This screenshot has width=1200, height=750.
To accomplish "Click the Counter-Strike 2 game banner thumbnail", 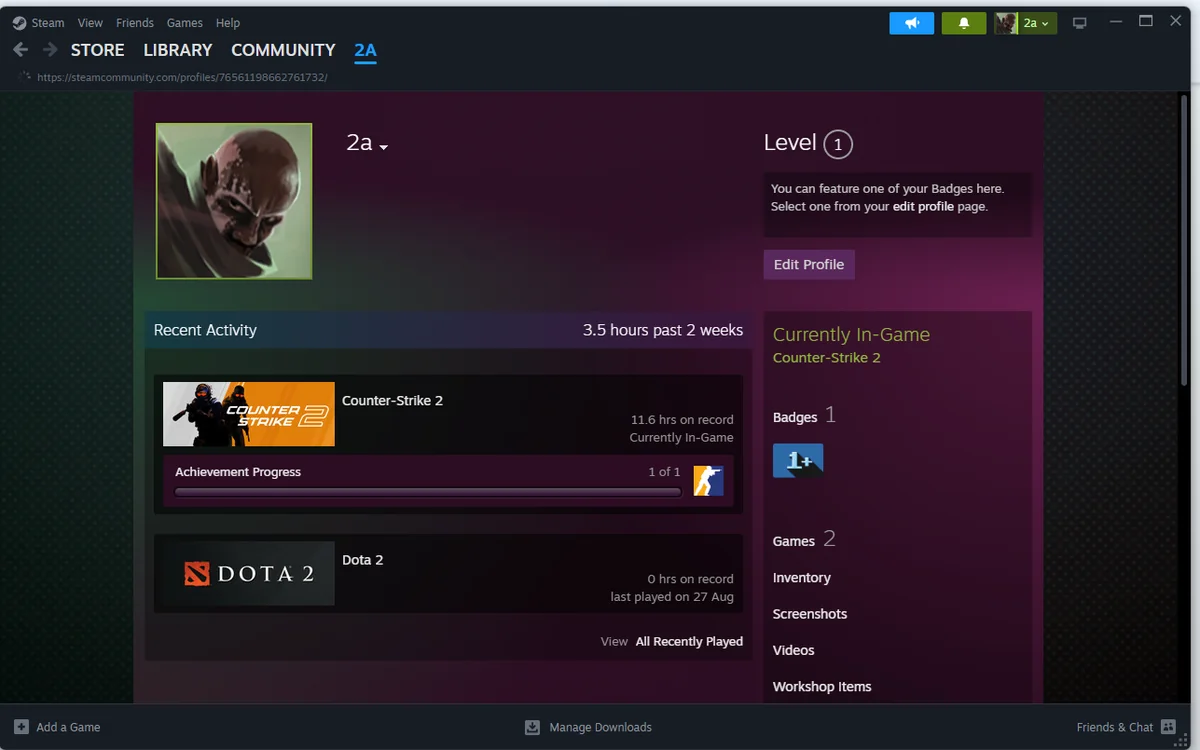I will tap(249, 414).
